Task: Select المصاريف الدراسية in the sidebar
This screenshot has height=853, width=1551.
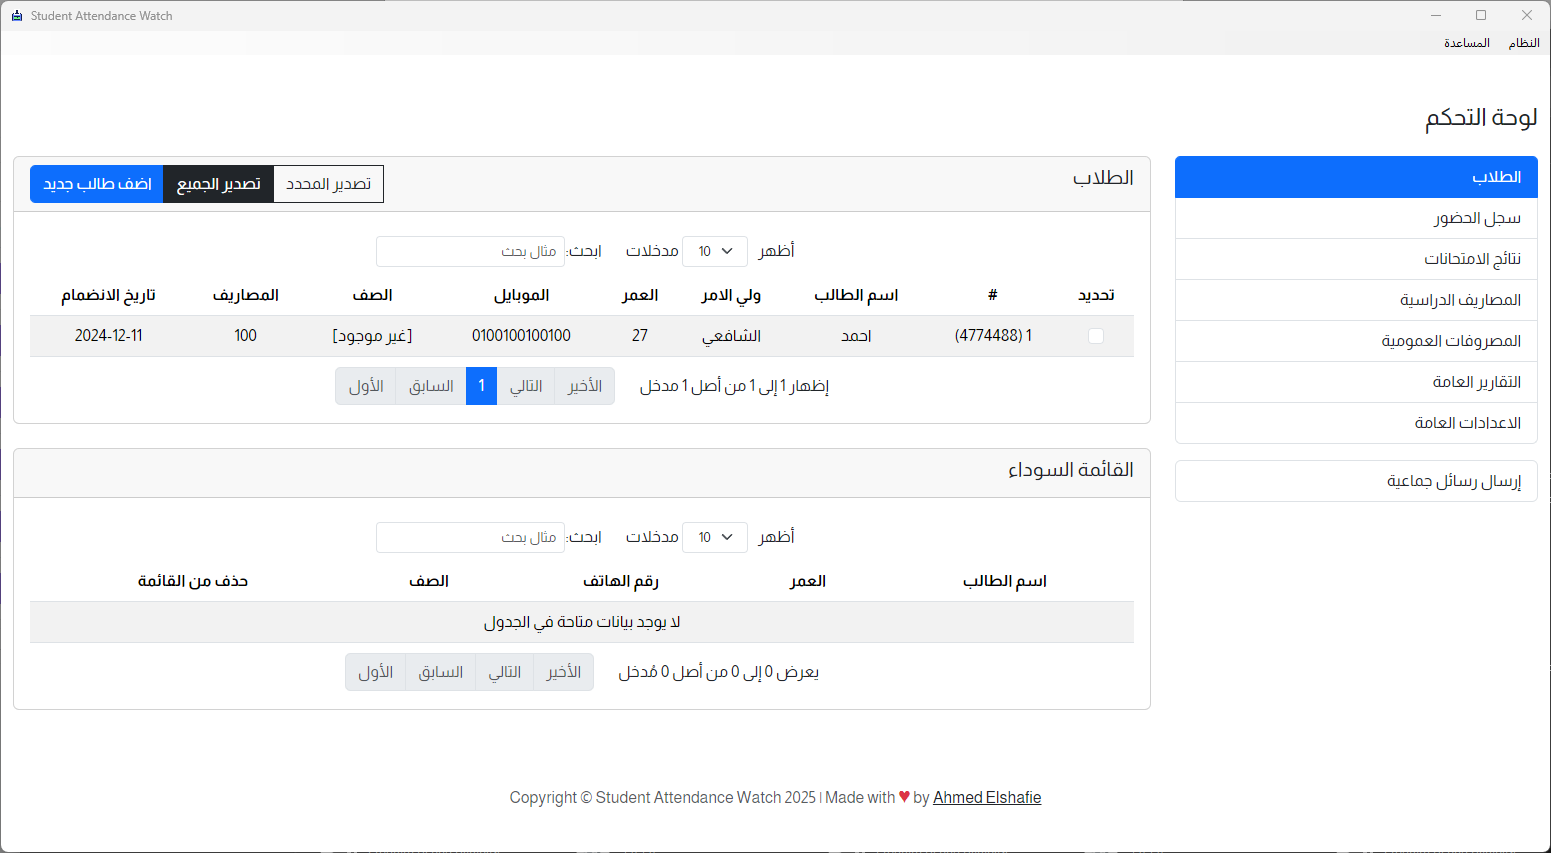Action: [1355, 300]
